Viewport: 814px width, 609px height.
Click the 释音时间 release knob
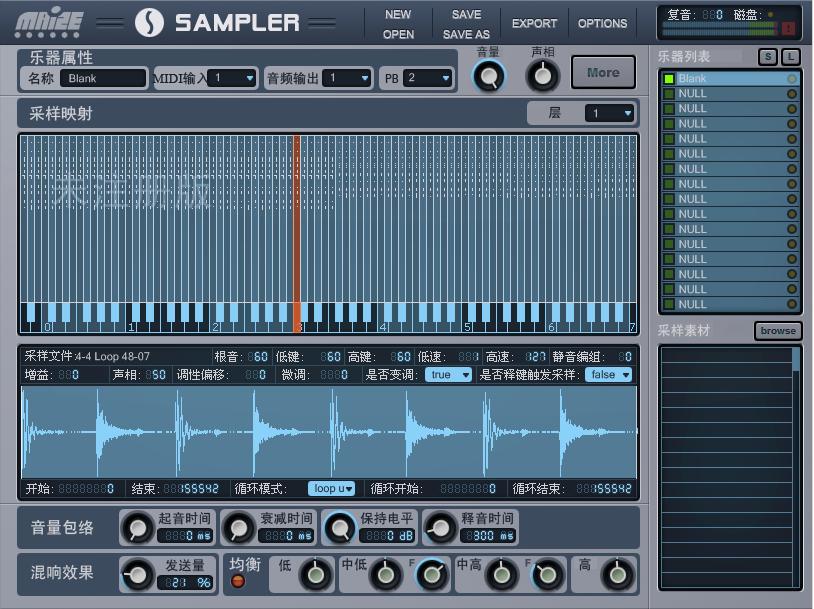(x=441, y=528)
